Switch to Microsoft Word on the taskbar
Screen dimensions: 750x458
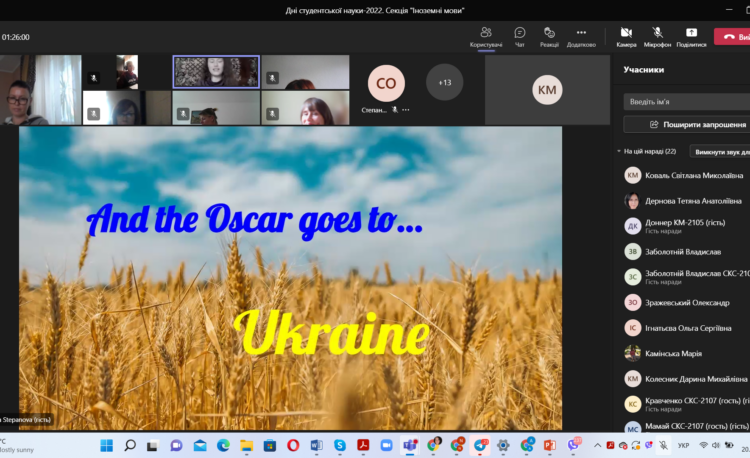click(x=316, y=446)
